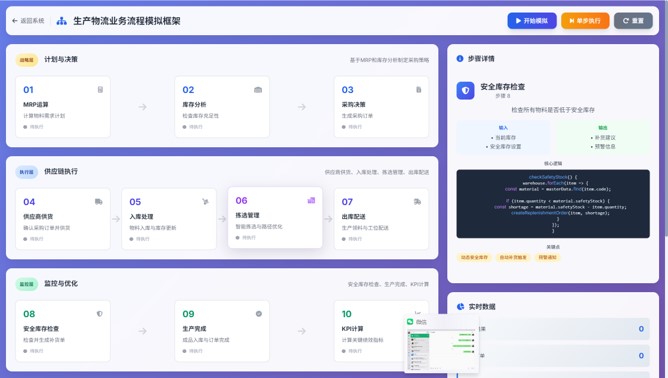Click the 返回系统 back link

28,20
